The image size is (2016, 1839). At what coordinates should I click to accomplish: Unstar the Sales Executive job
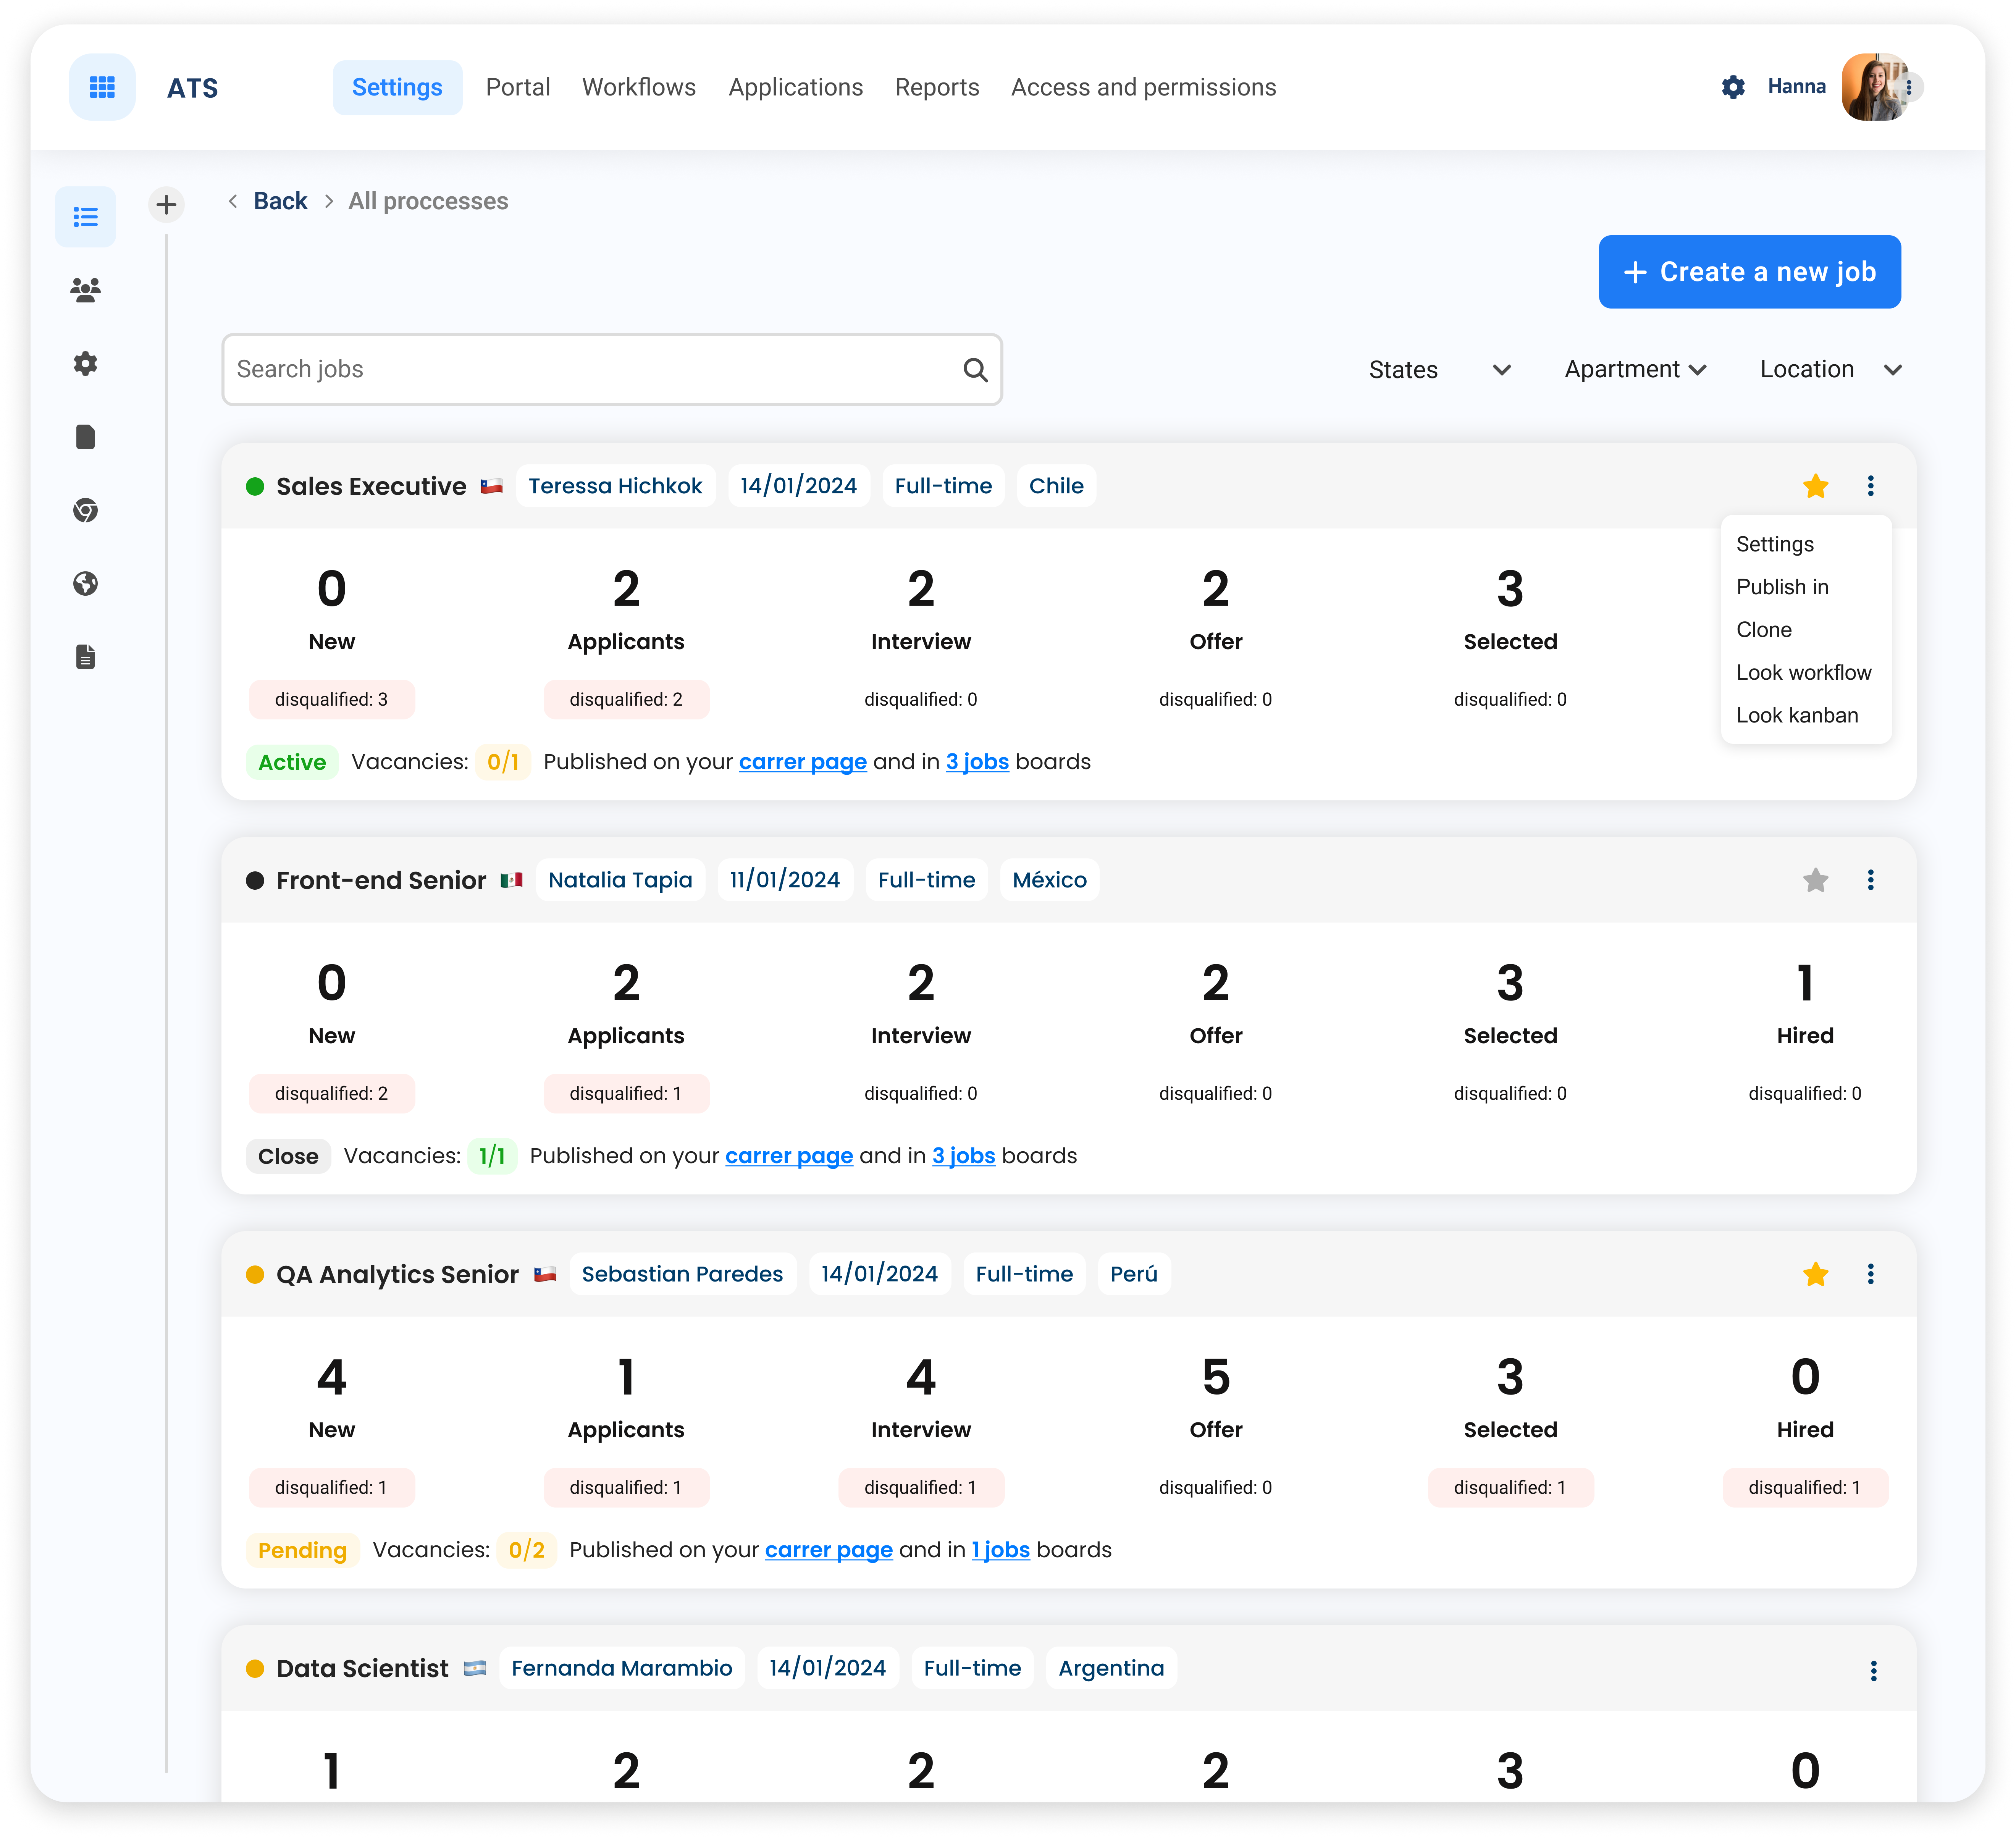pos(1816,486)
